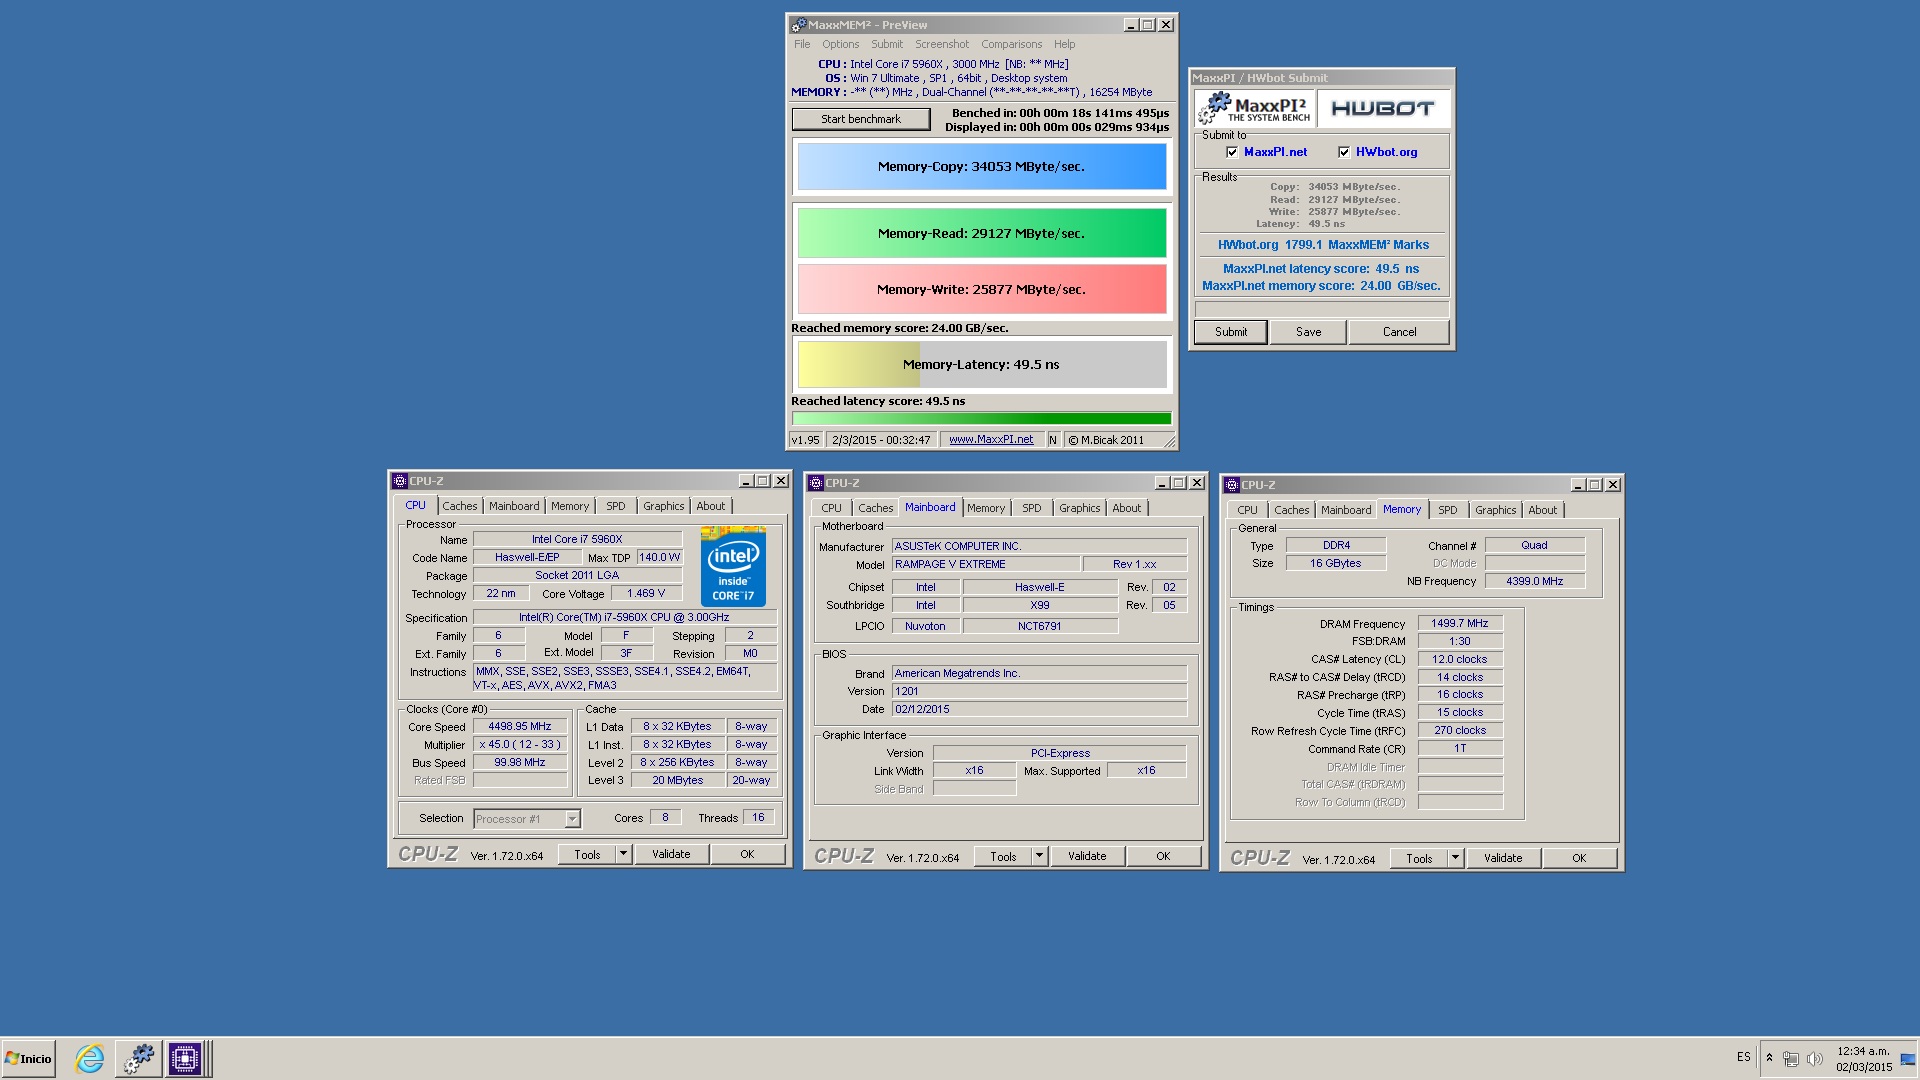Click the Memory-Read result bar
This screenshot has height=1080, width=1920.
pyautogui.click(x=981, y=233)
